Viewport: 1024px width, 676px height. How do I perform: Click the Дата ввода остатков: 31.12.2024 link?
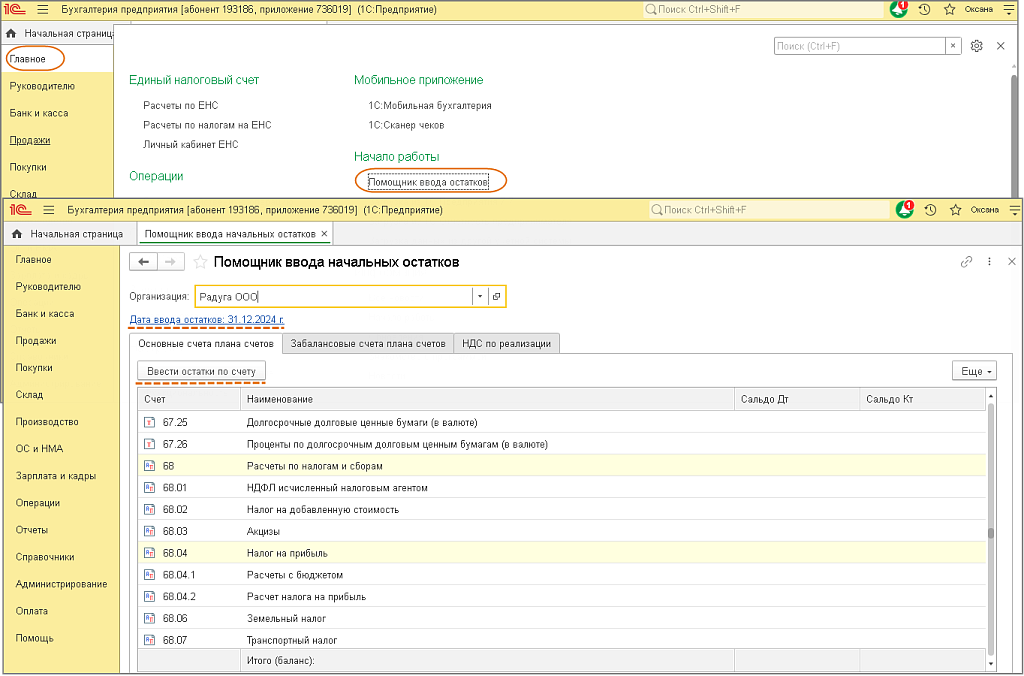(206, 319)
